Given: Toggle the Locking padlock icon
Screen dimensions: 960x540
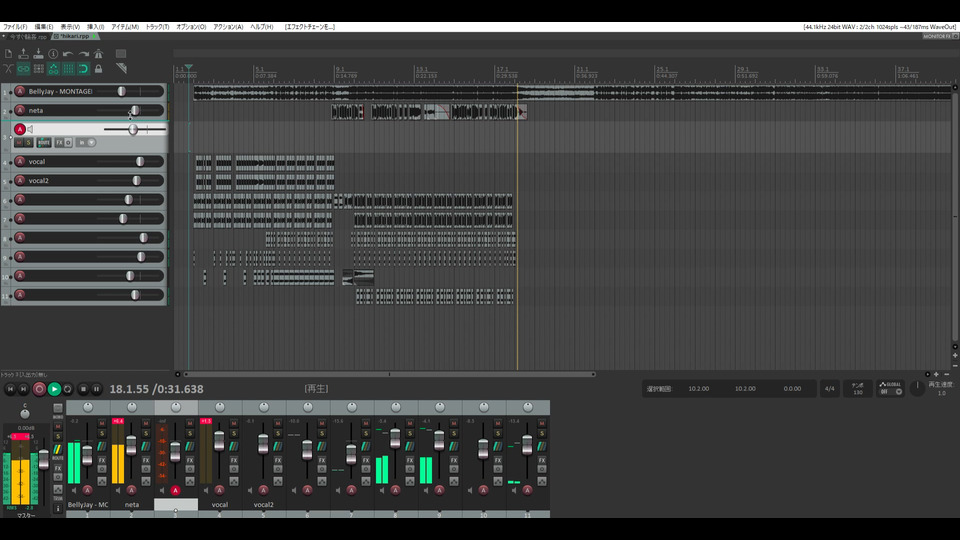Looking at the screenshot, I should (98, 69).
